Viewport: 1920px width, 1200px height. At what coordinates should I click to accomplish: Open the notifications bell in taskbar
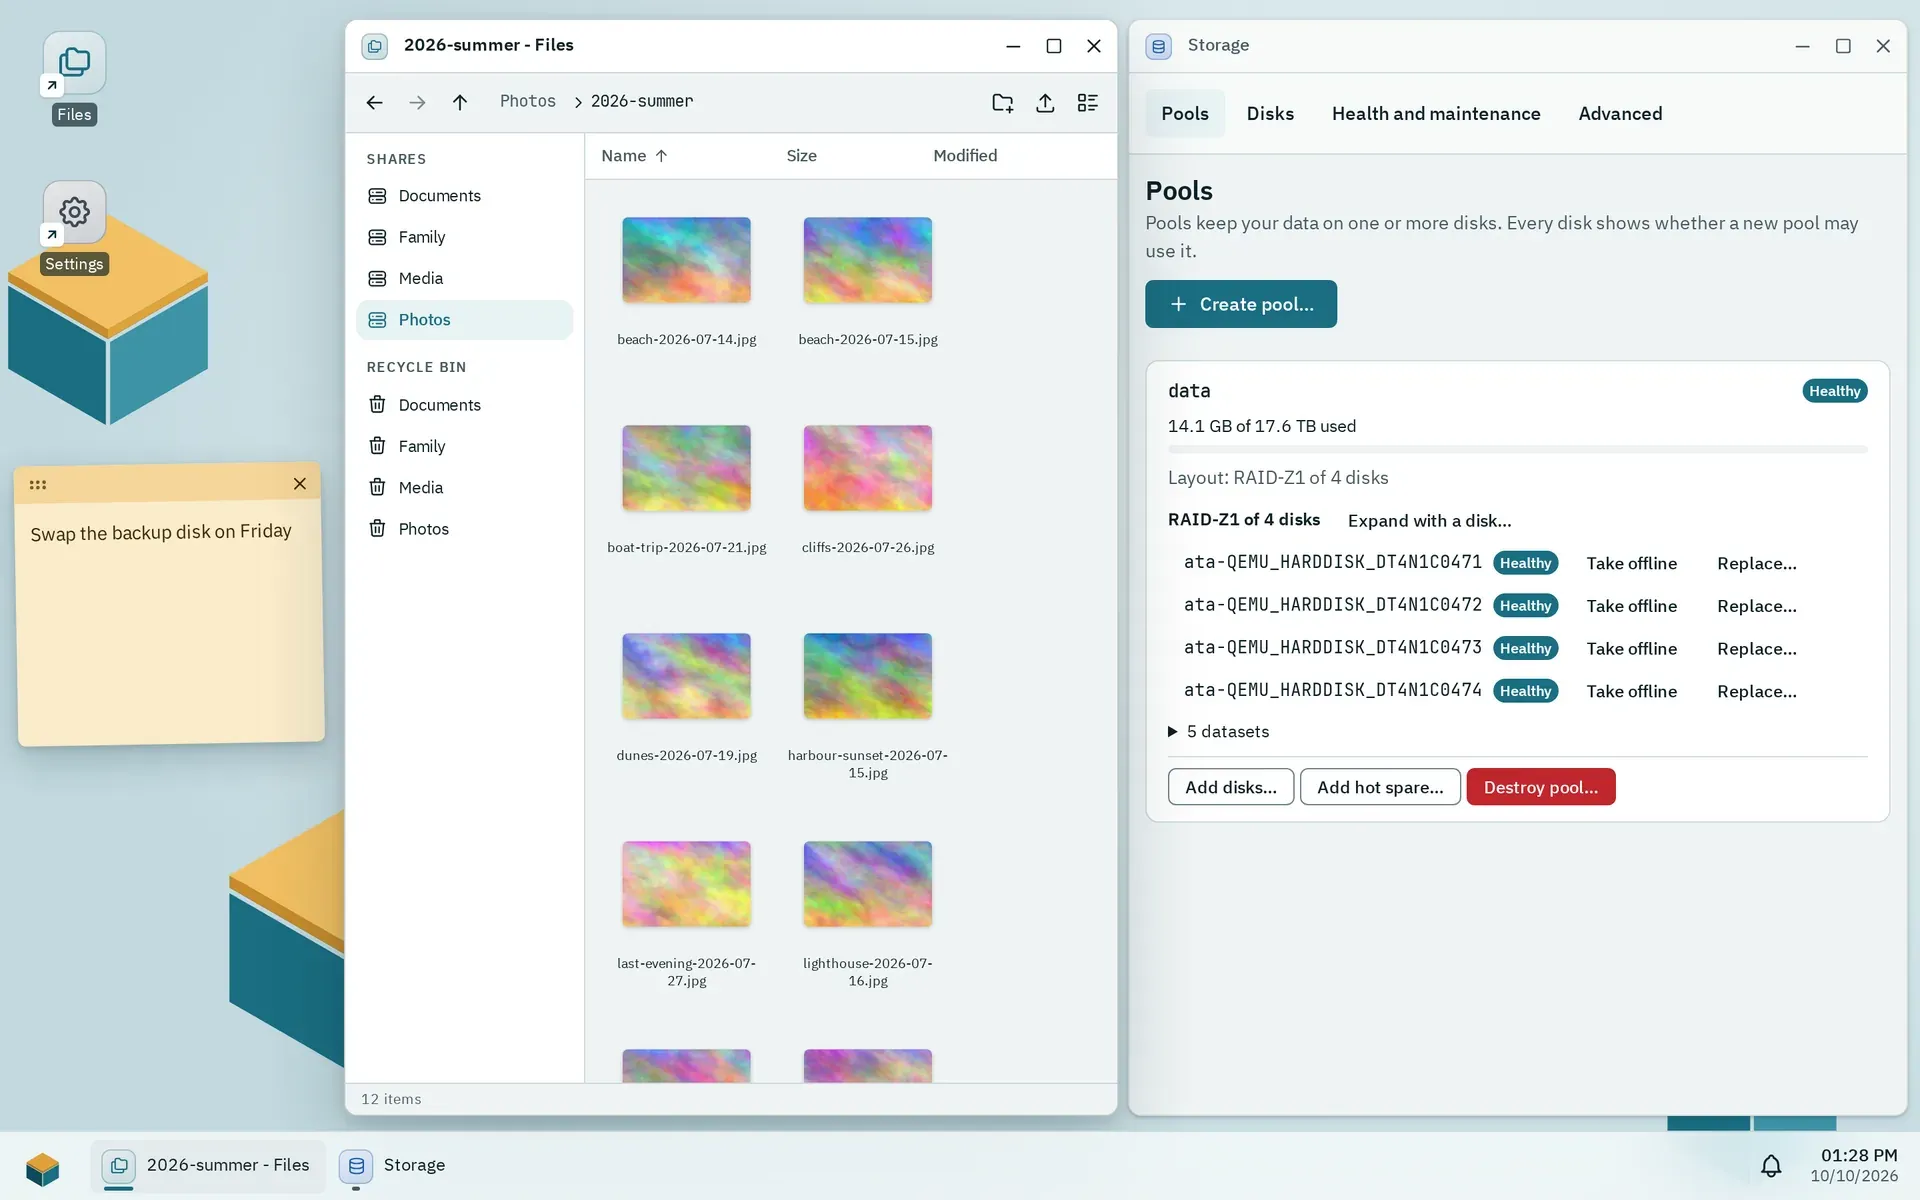pyautogui.click(x=1771, y=1165)
